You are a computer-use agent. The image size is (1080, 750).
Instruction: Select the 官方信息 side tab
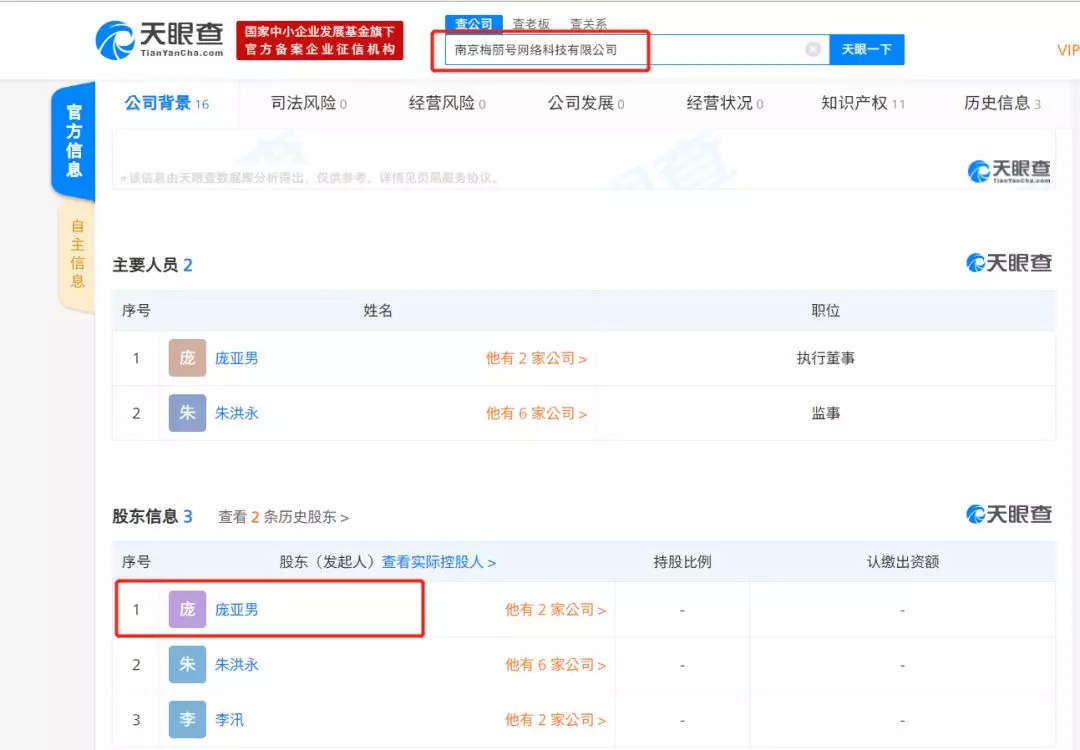(74, 140)
